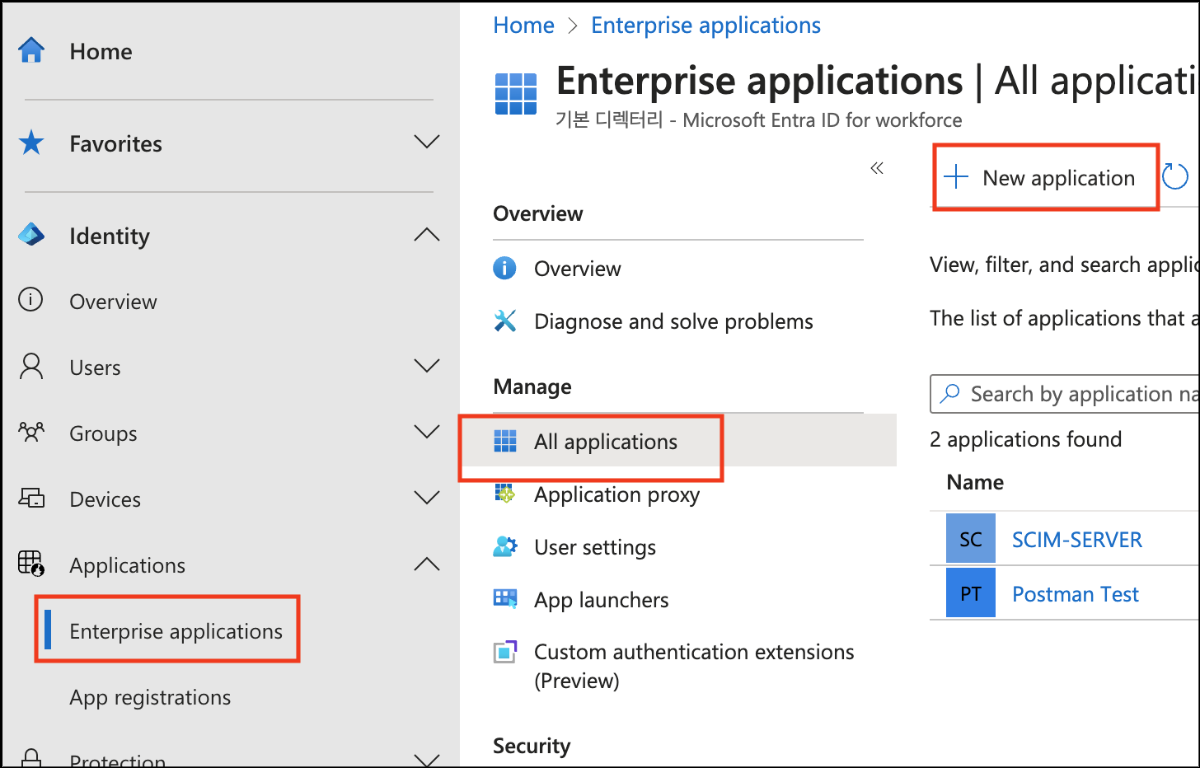
Task: Expand the Devices menu chevron
Action: pos(427,499)
